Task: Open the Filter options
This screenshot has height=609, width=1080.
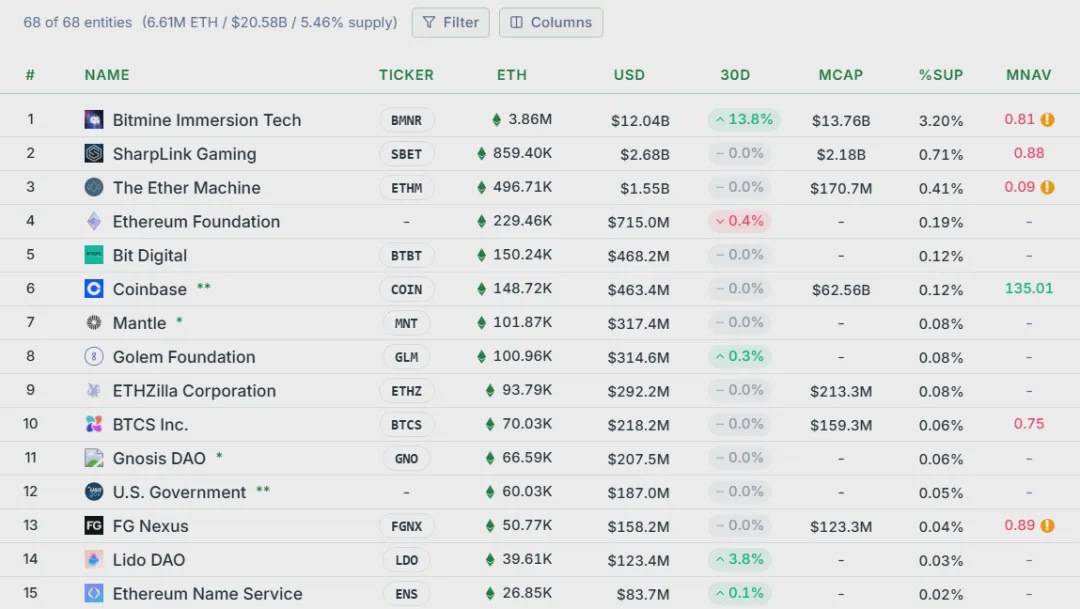Action: [x=450, y=22]
